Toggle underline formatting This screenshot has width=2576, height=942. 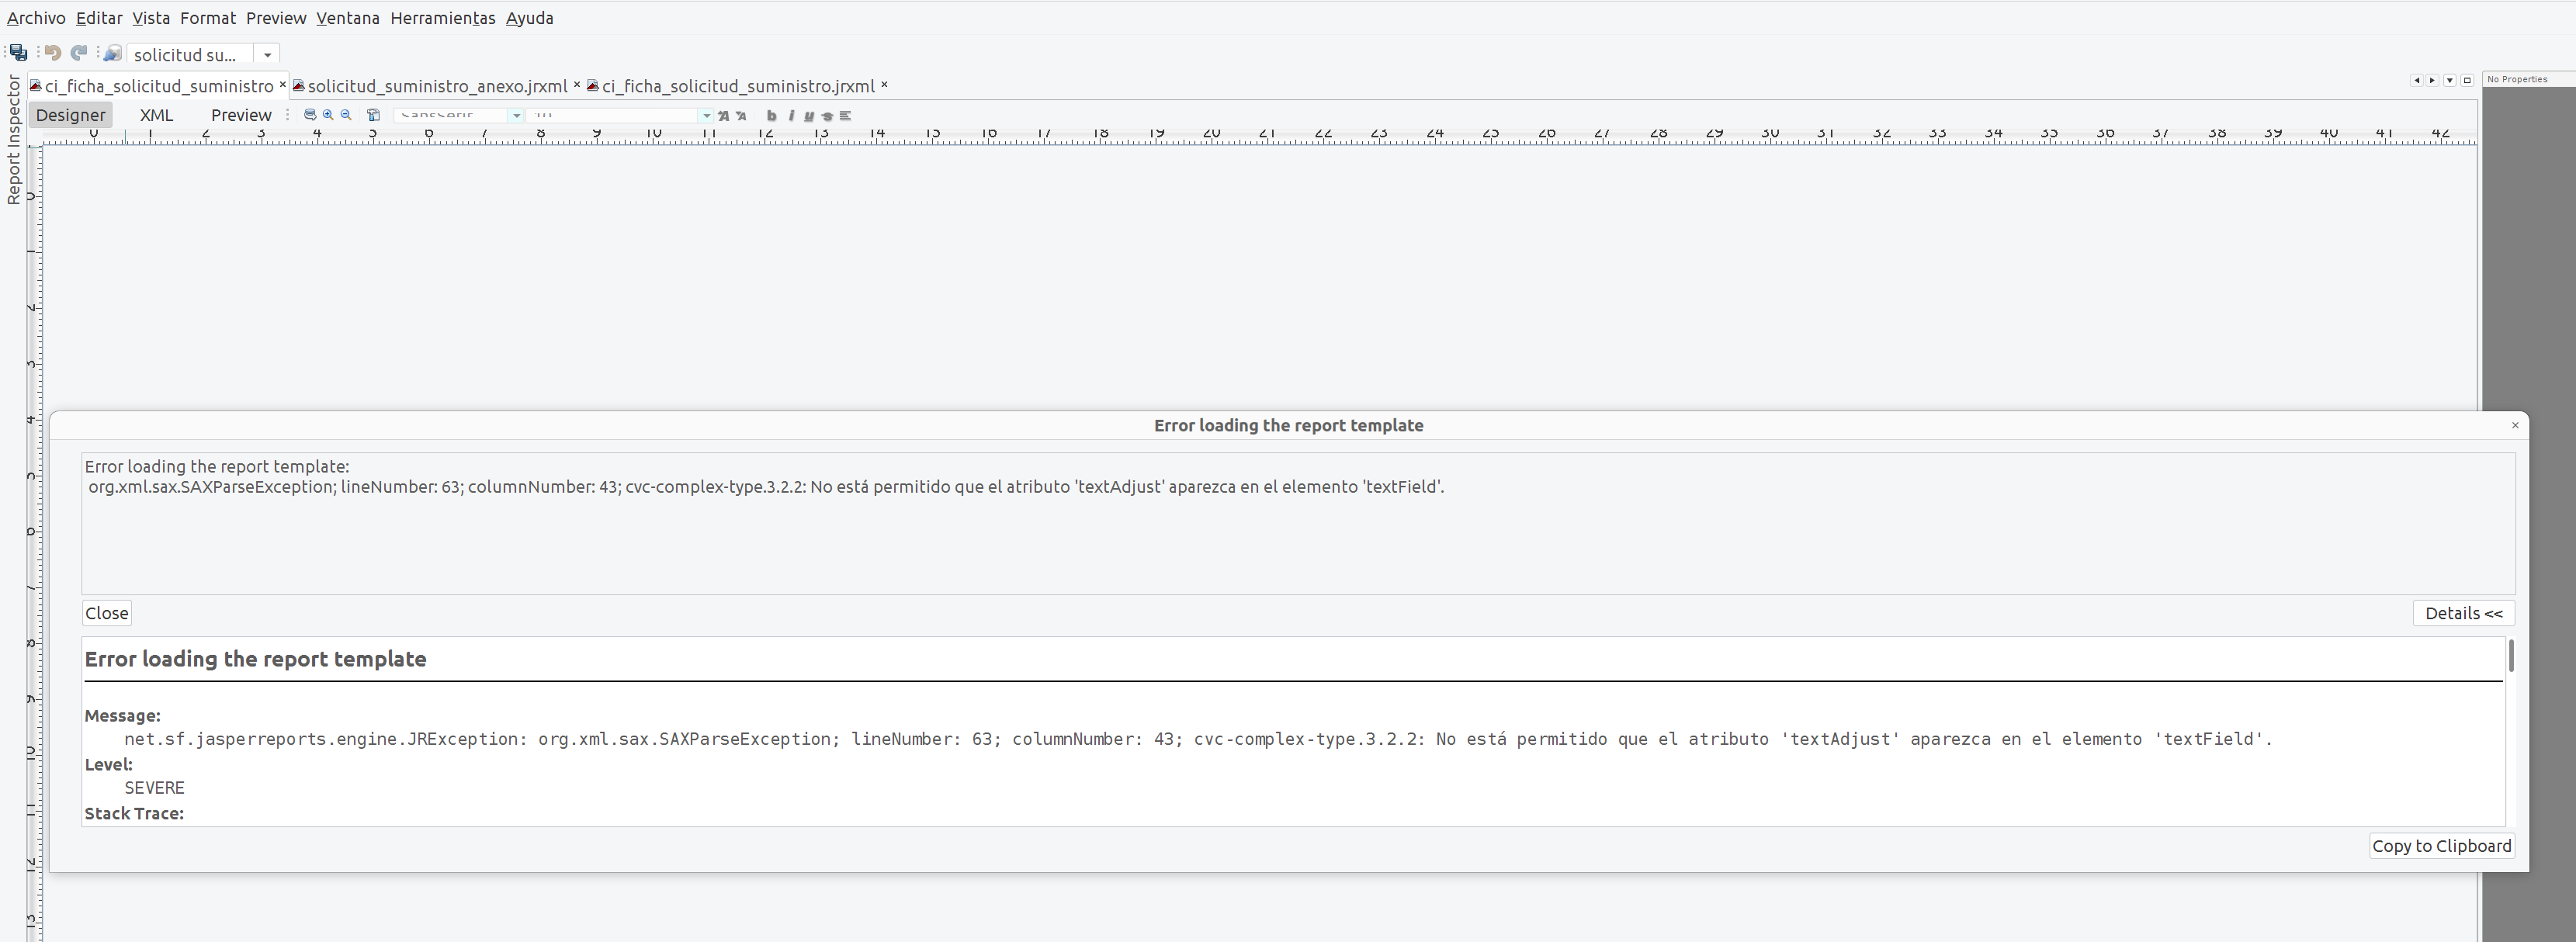808,116
